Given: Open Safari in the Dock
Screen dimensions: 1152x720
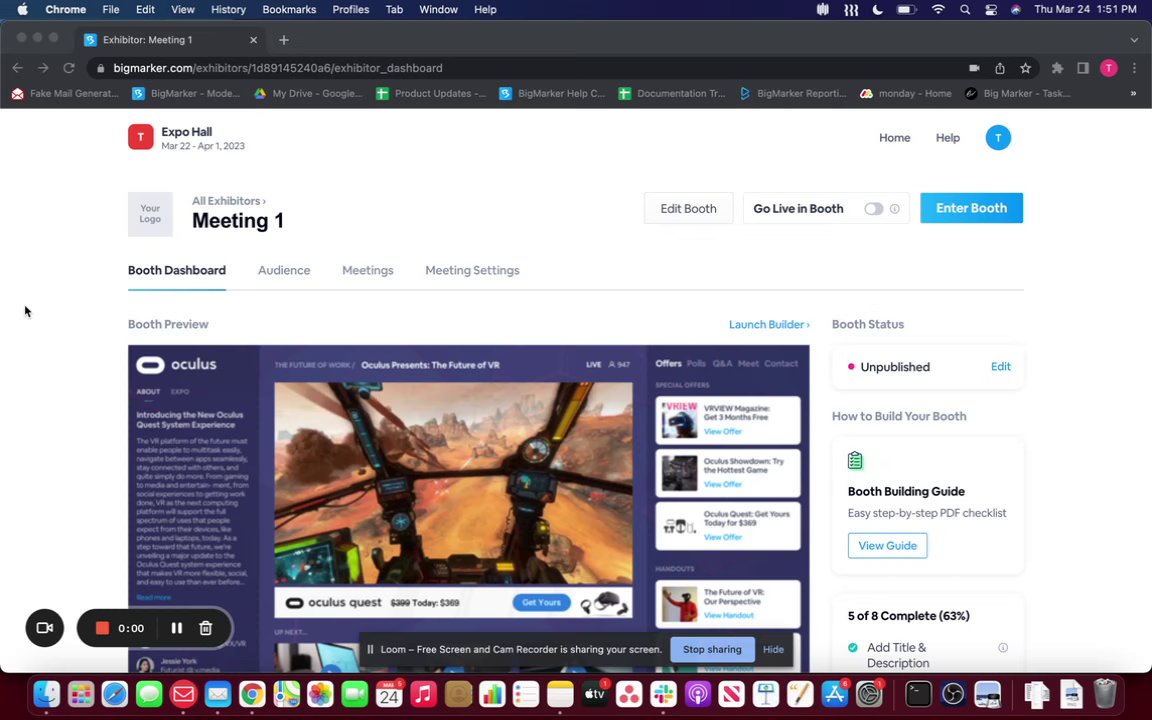Looking at the screenshot, I should (115, 694).
